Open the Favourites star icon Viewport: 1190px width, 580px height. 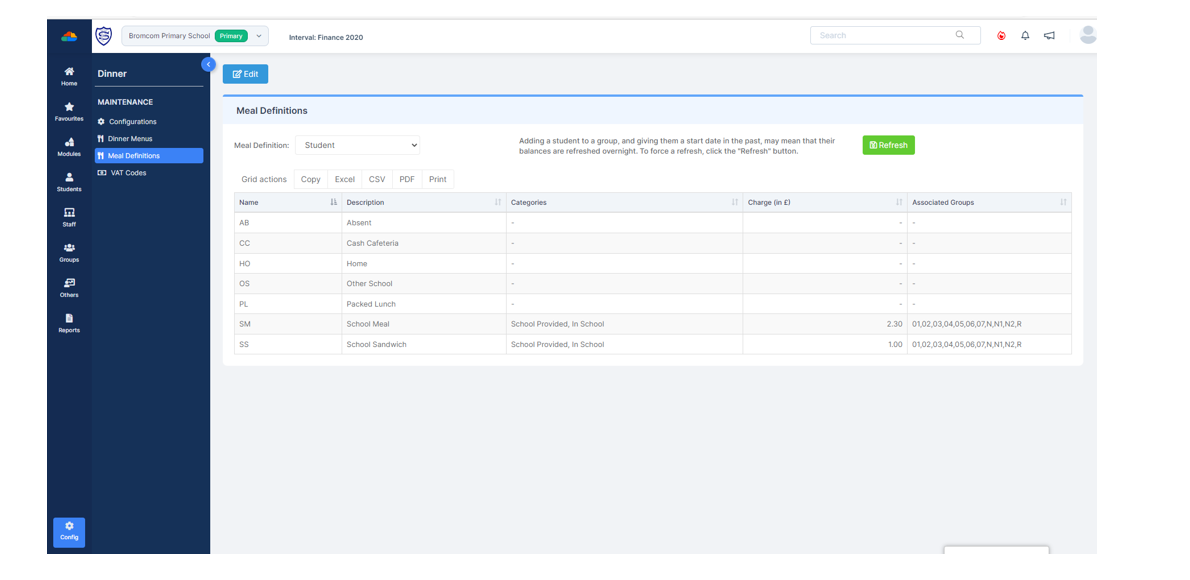click(x=69, y=111)
